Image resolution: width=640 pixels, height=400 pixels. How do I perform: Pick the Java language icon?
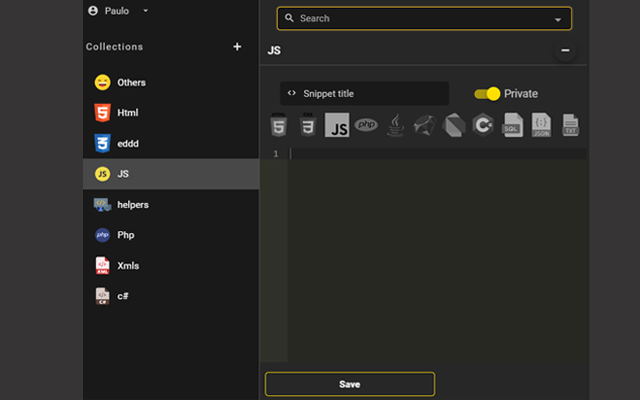[395, 126]
